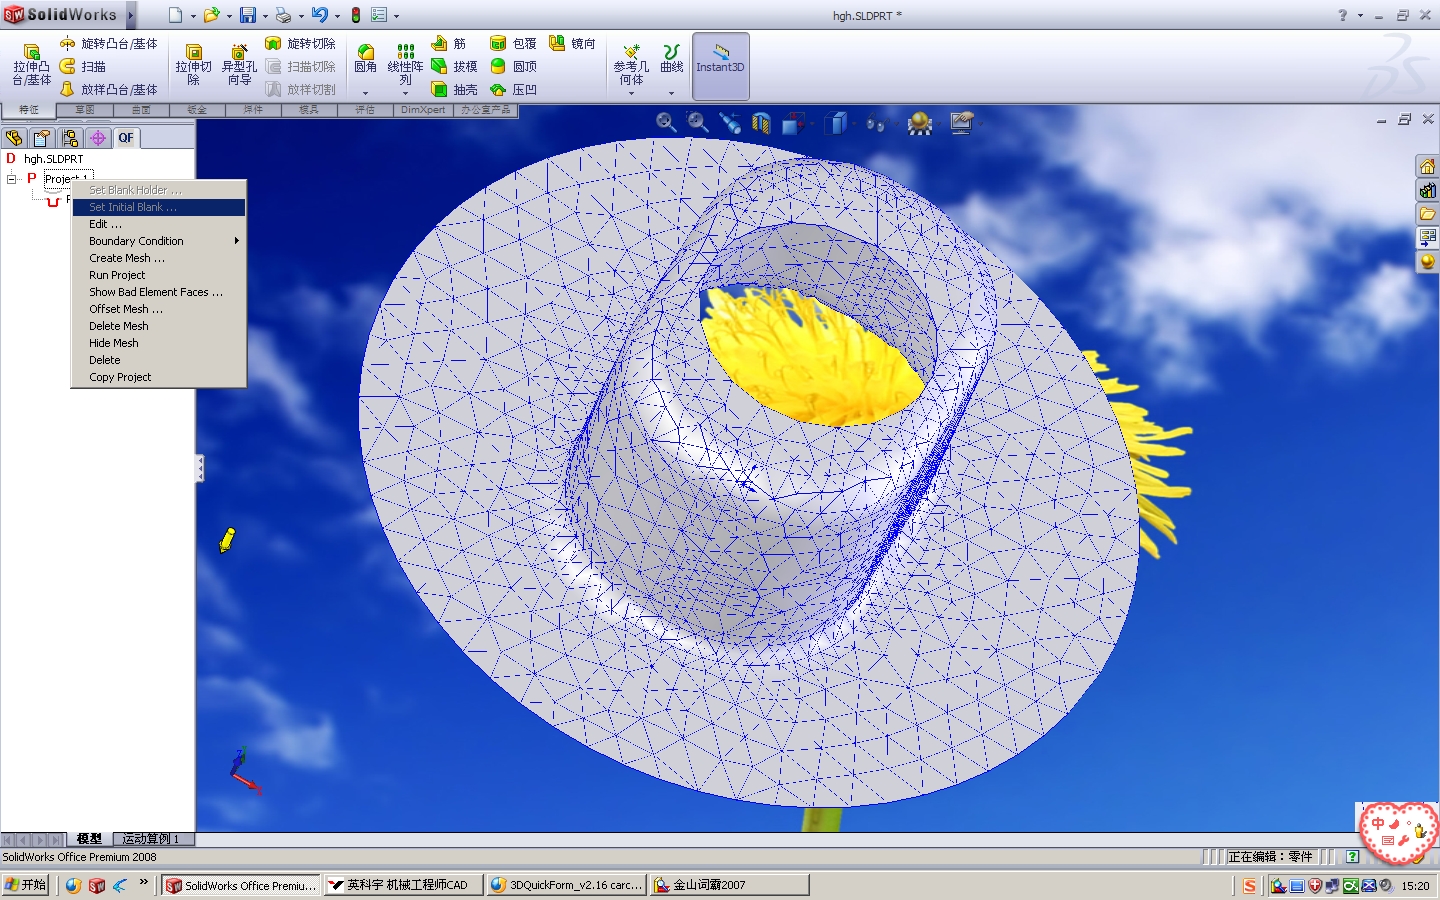
Task: Open the Options checklist icon
Action: pyautogui.click(x=379, y=15)
